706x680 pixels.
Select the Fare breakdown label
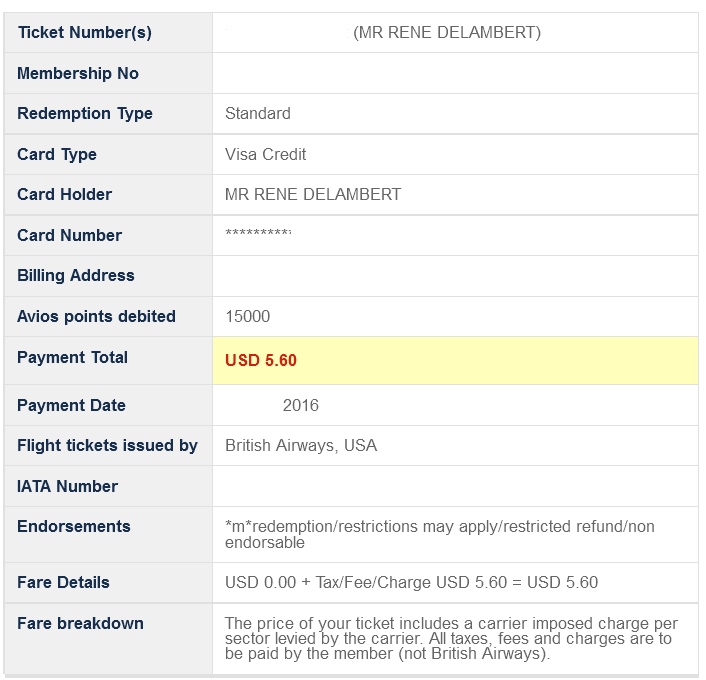pos(80,624)
